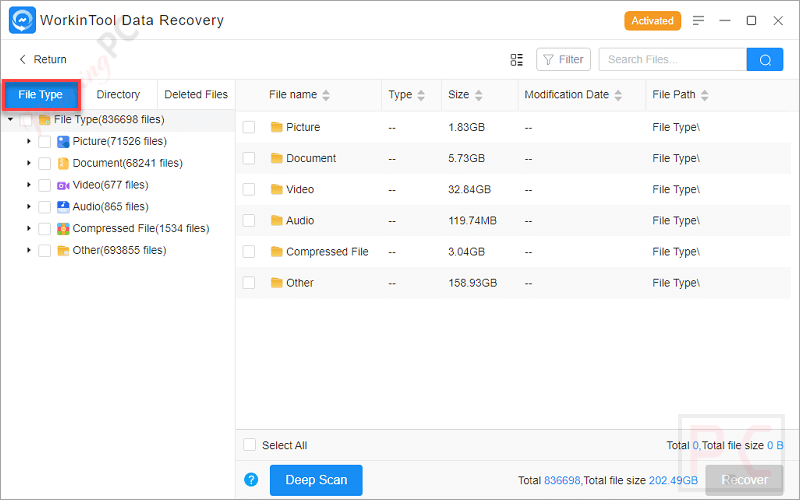This screenshot has width=800, height=500.
Task: Open the Filter options button
Action: [x=563, y=60]
